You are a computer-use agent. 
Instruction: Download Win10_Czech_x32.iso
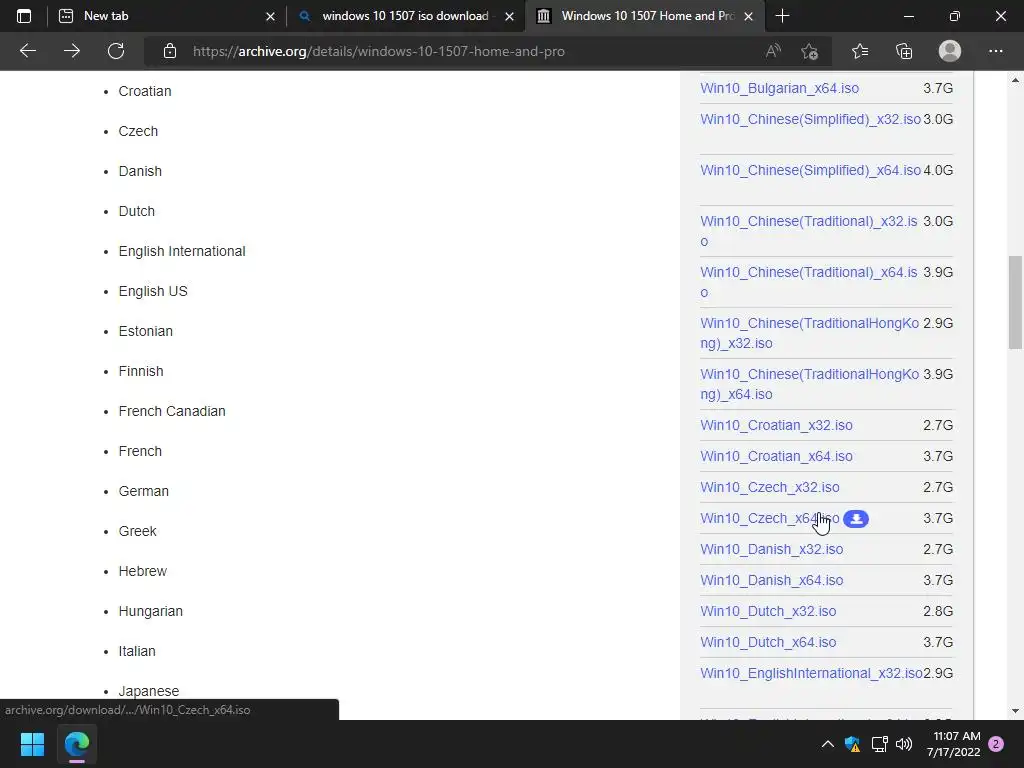click(769, 487)
